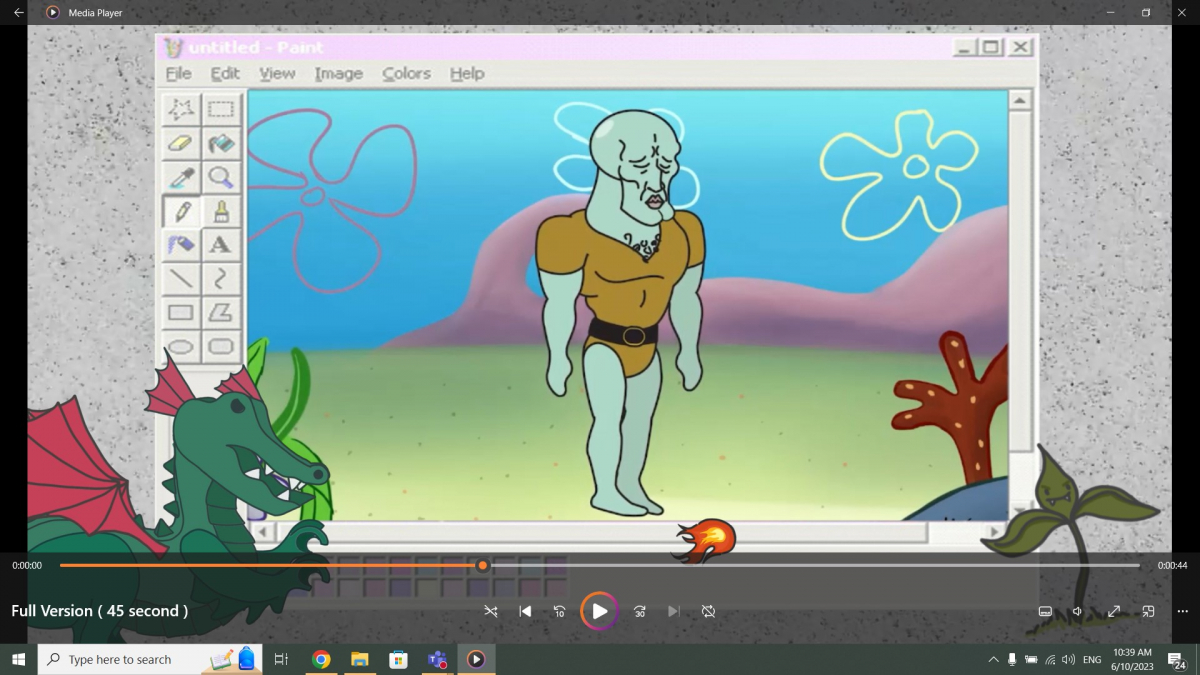Open the player volume control
This screenshot has height=675, width=1200.
coord(1078,611)
